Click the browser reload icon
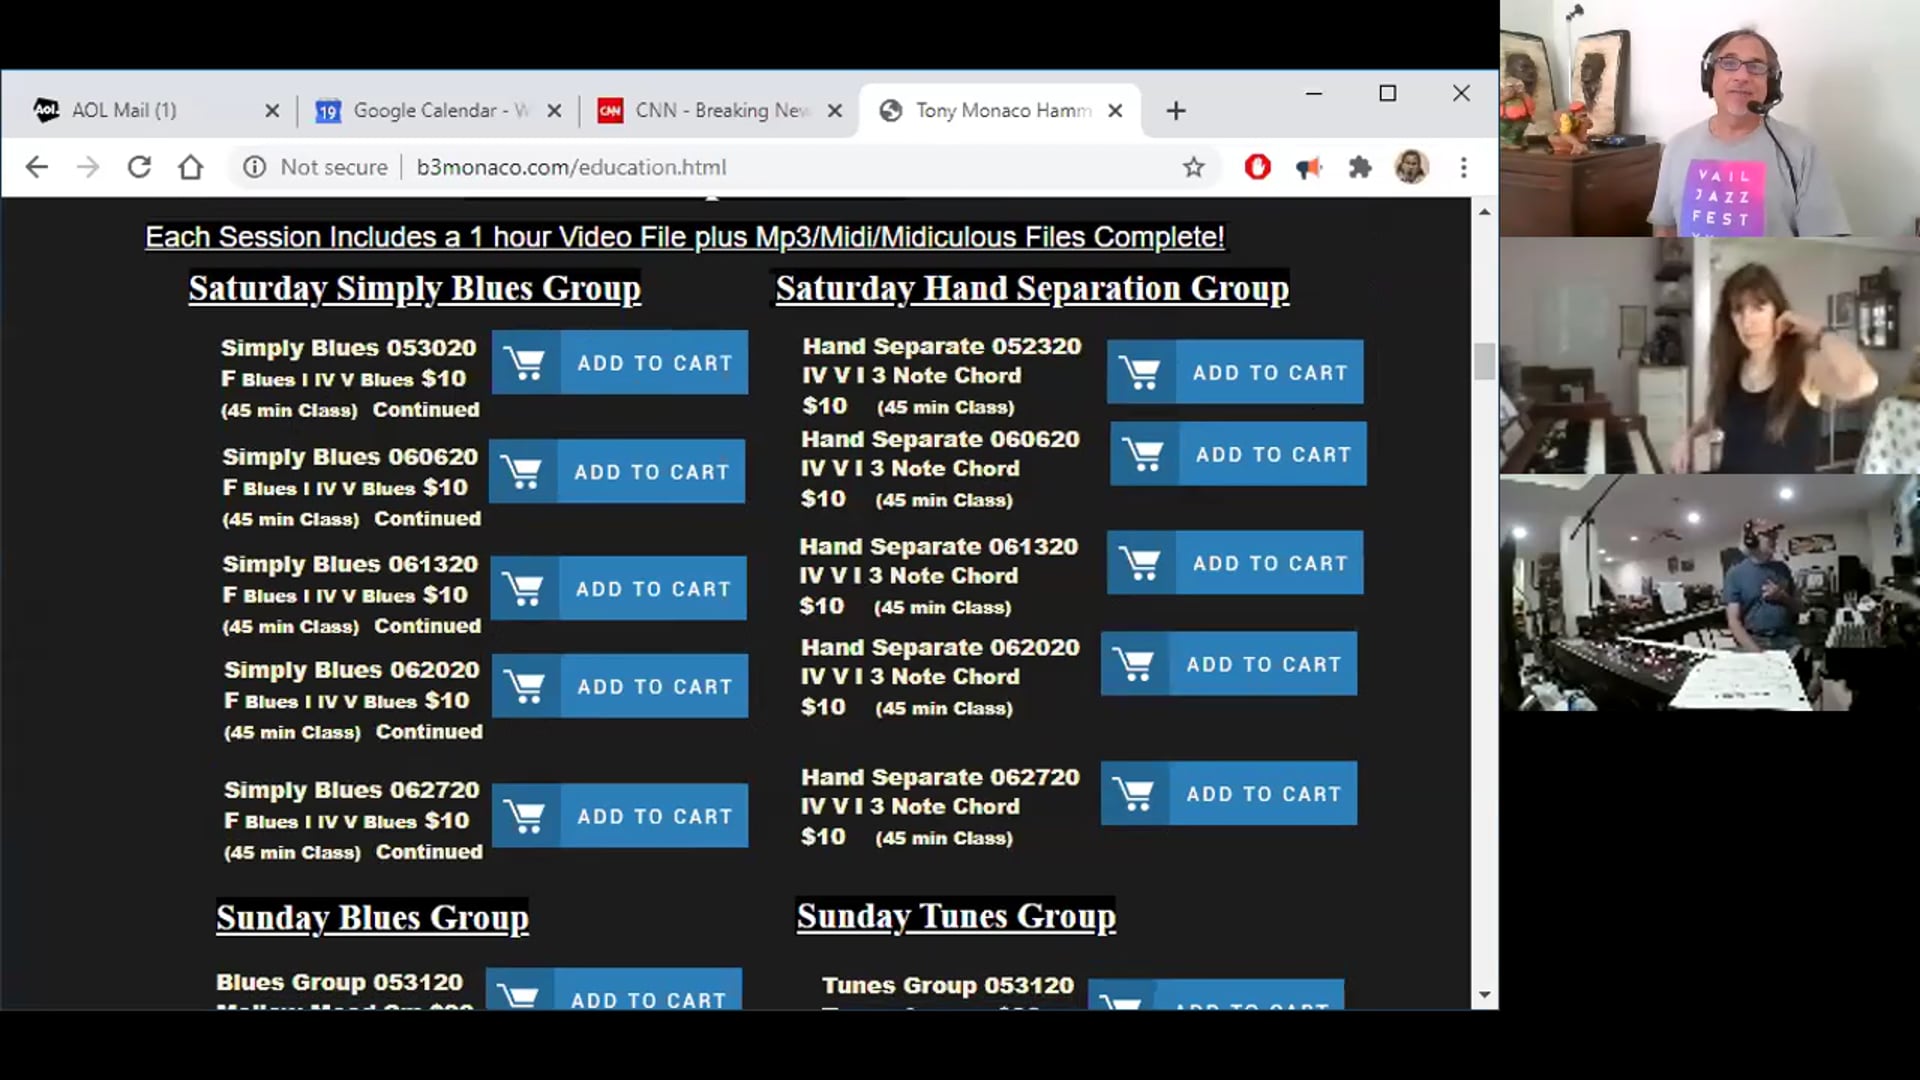This screenshot has height=1080, width=1920. pyautogui.click(x=139, y=167)
